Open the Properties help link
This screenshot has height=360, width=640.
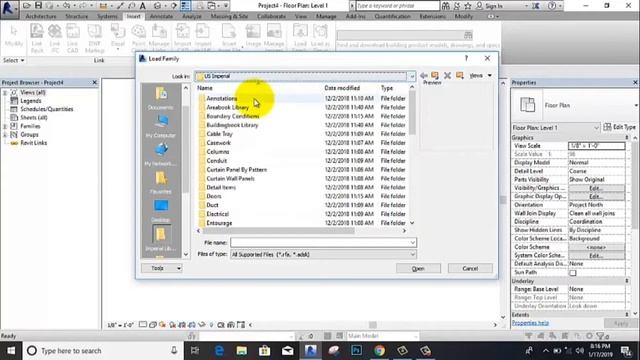[530, 323]
